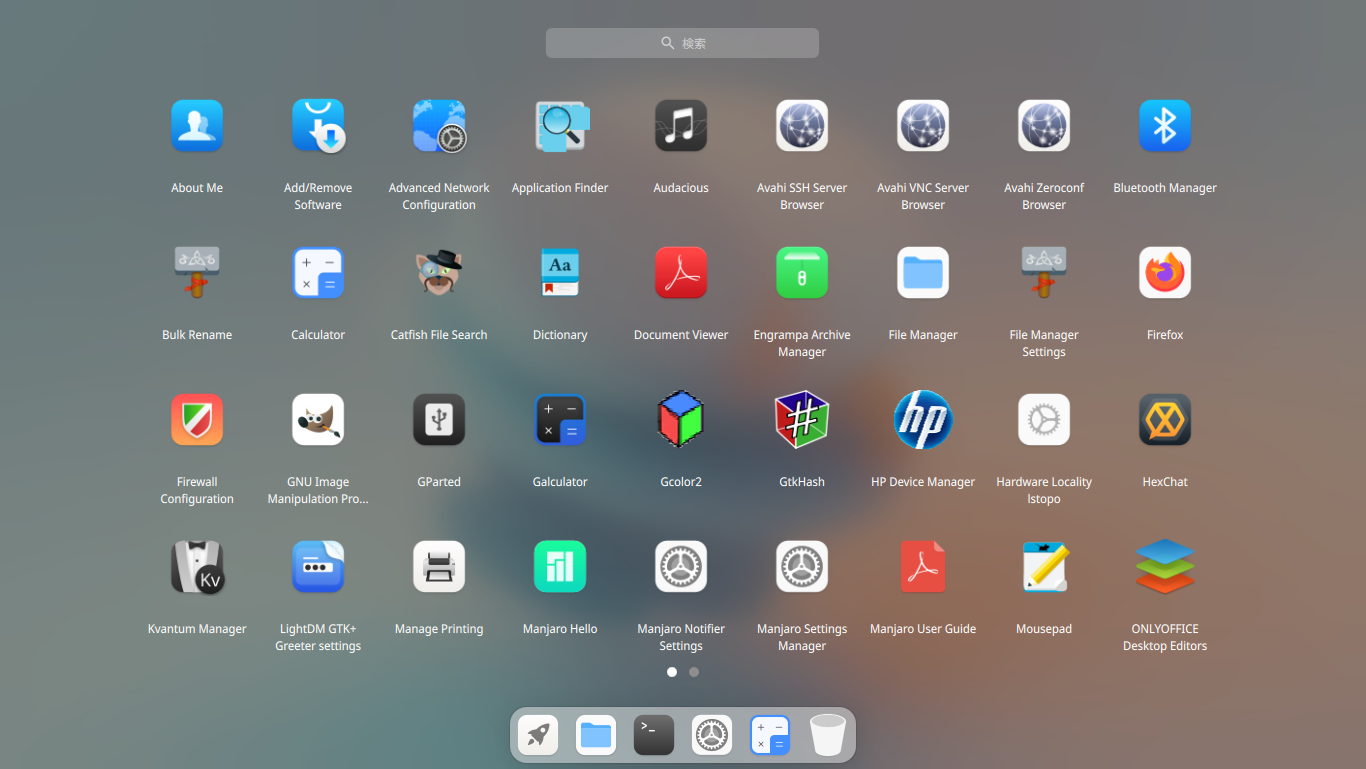Open File Manager in the app grid
The width and height of the screenshot is (1366, 769).
point(923,273)
